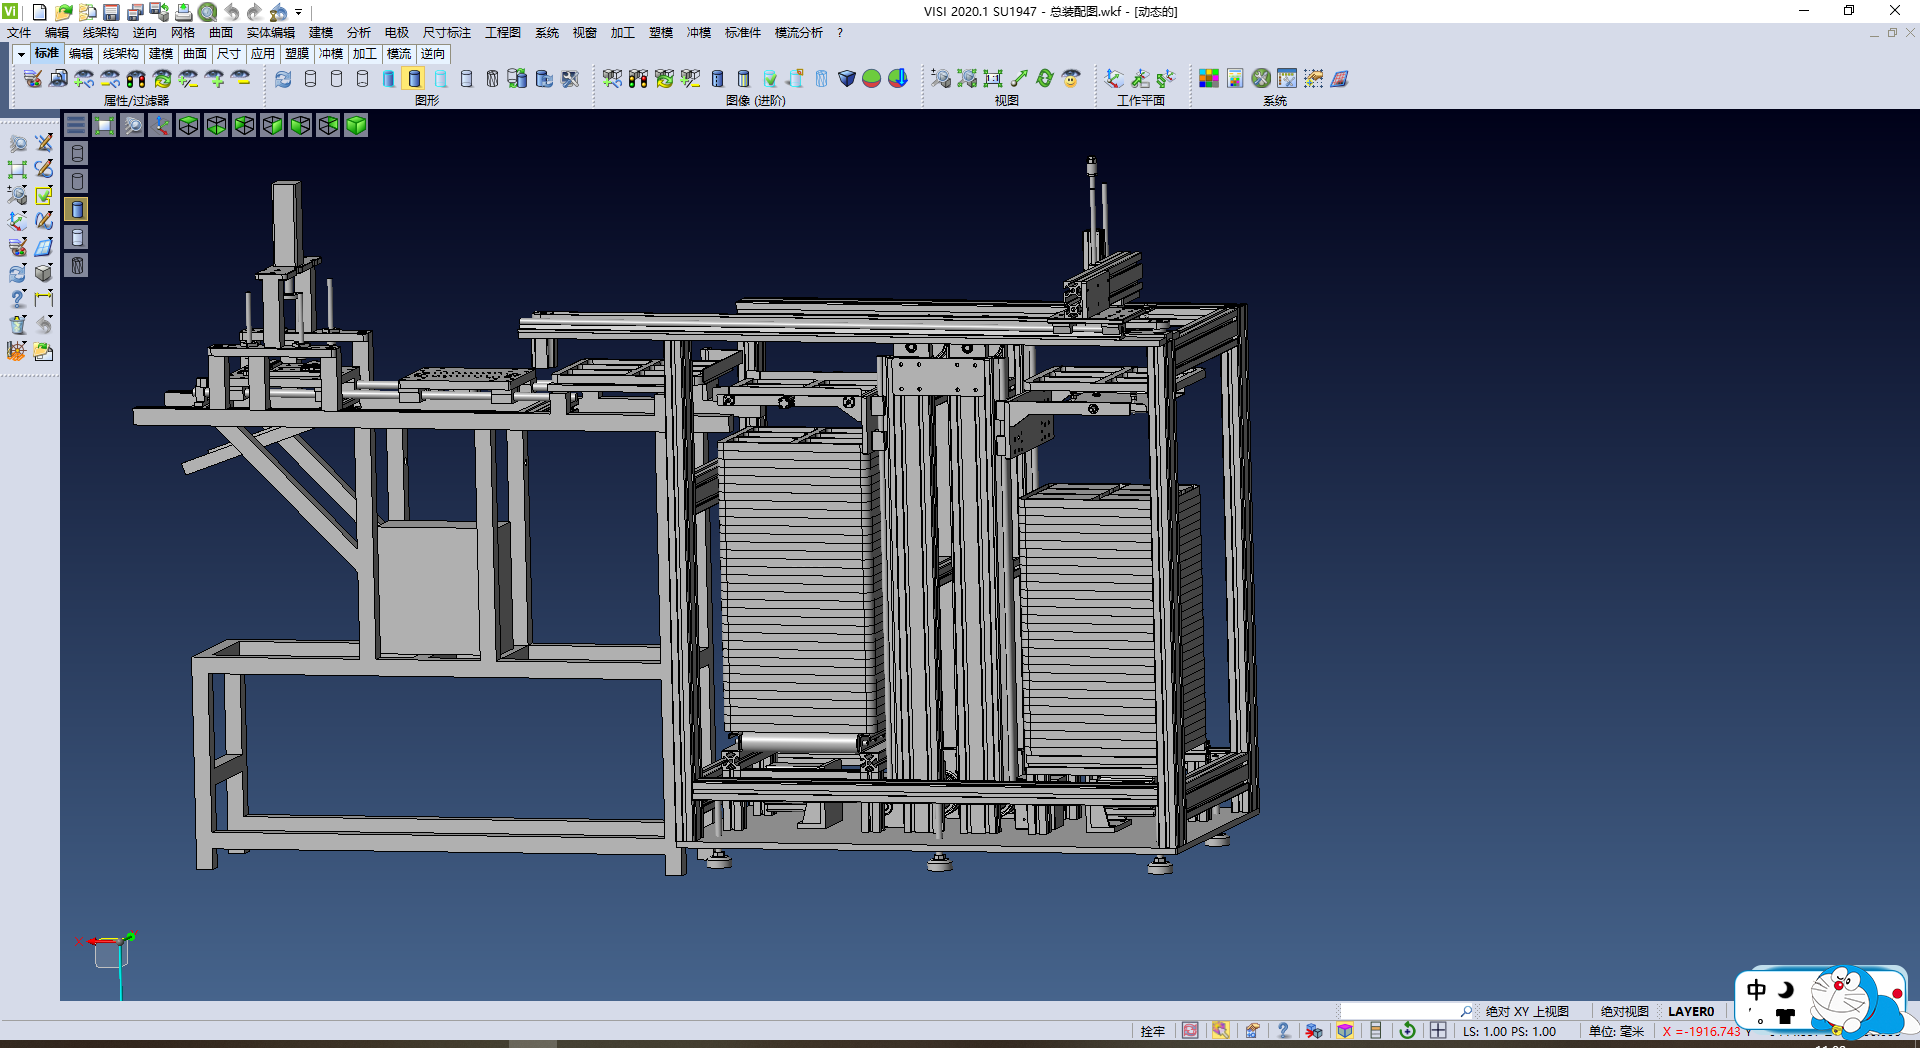This screenshot has height=1048, width=1920.
Task: Open the dropdown arrow left of 标准 tab
Action: (21, 54)
